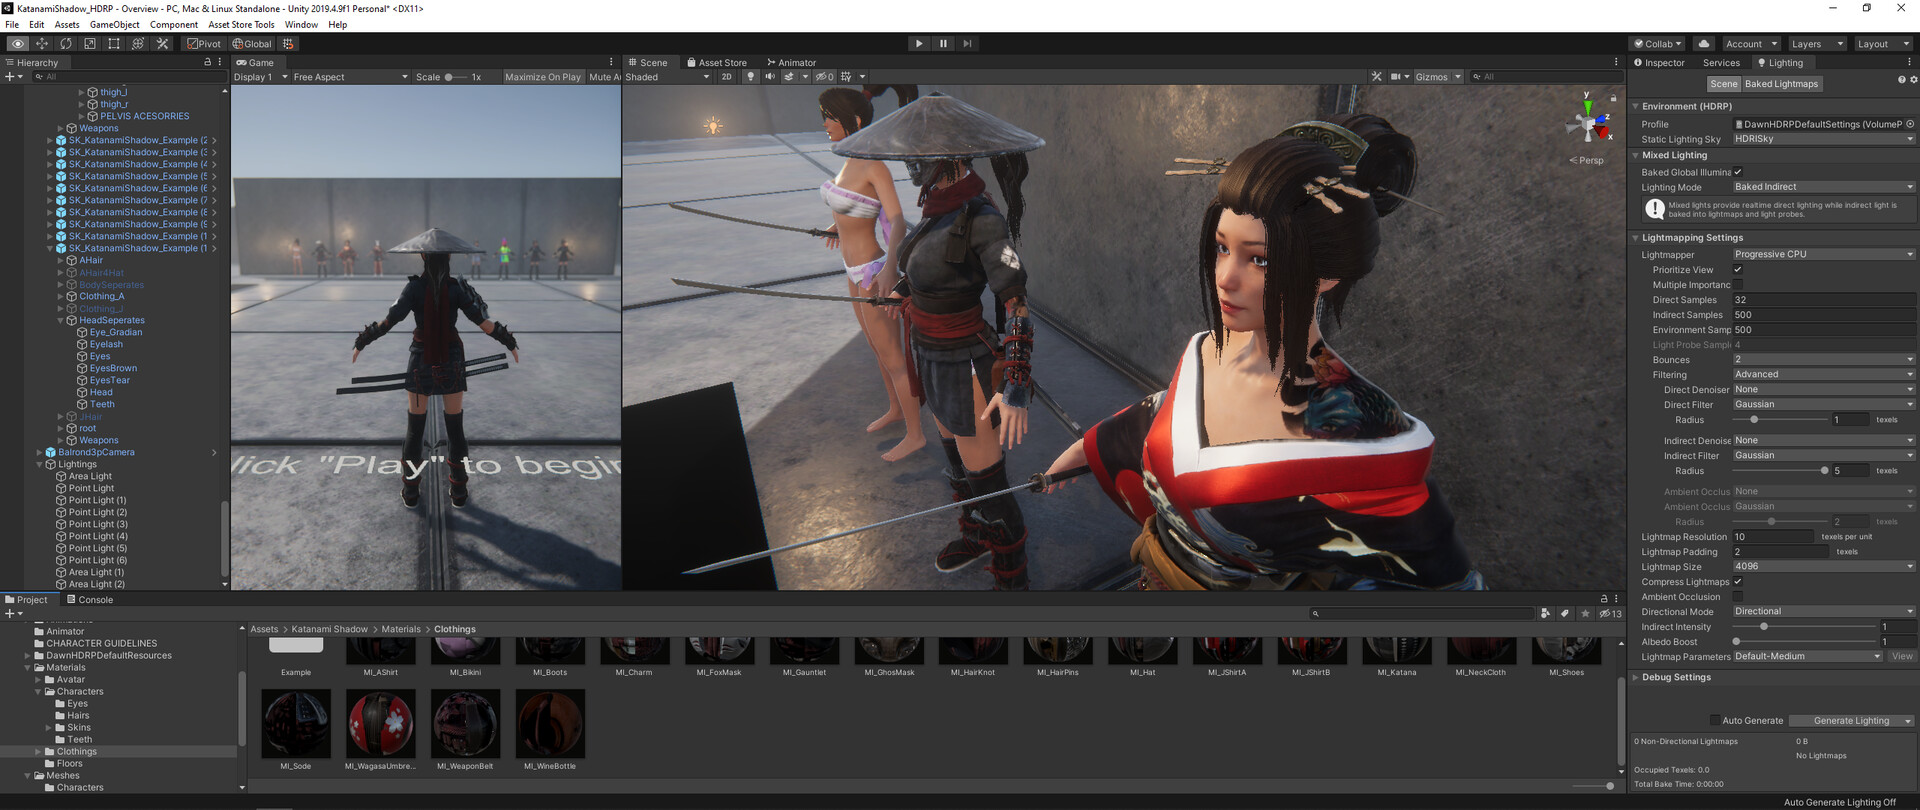This screenshot has width=1920, height=810.
Task: Select the Move tool
Action: click(x=42, y=44)
